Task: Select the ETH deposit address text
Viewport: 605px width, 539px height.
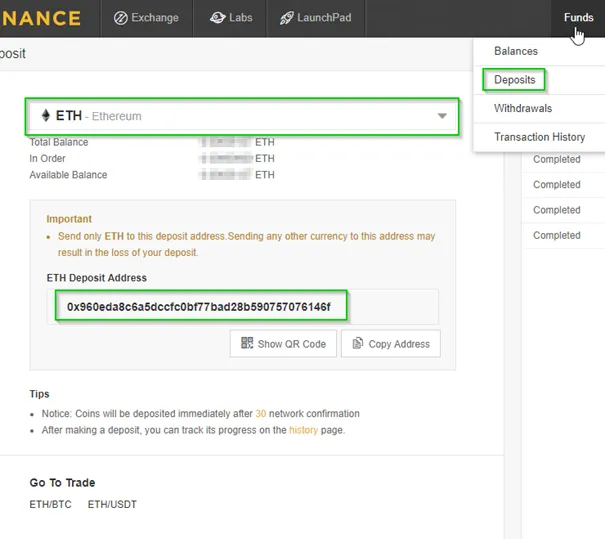Action: coord(199,307)
